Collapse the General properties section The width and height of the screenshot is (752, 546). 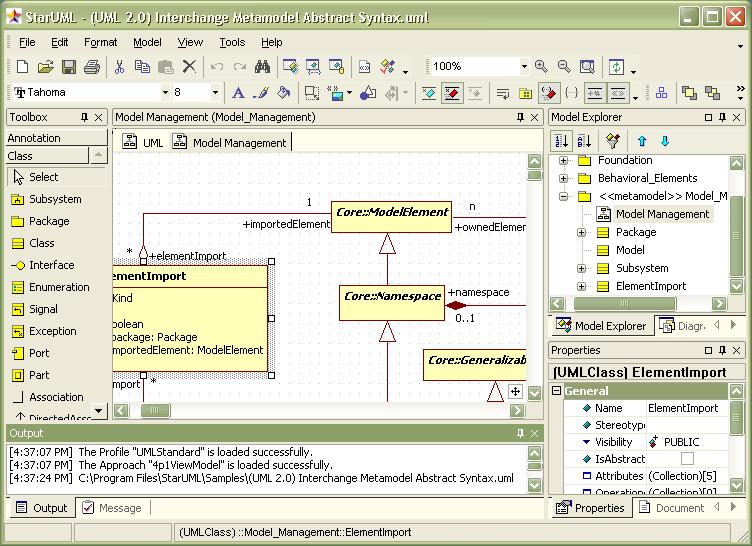tap(556, 391)
